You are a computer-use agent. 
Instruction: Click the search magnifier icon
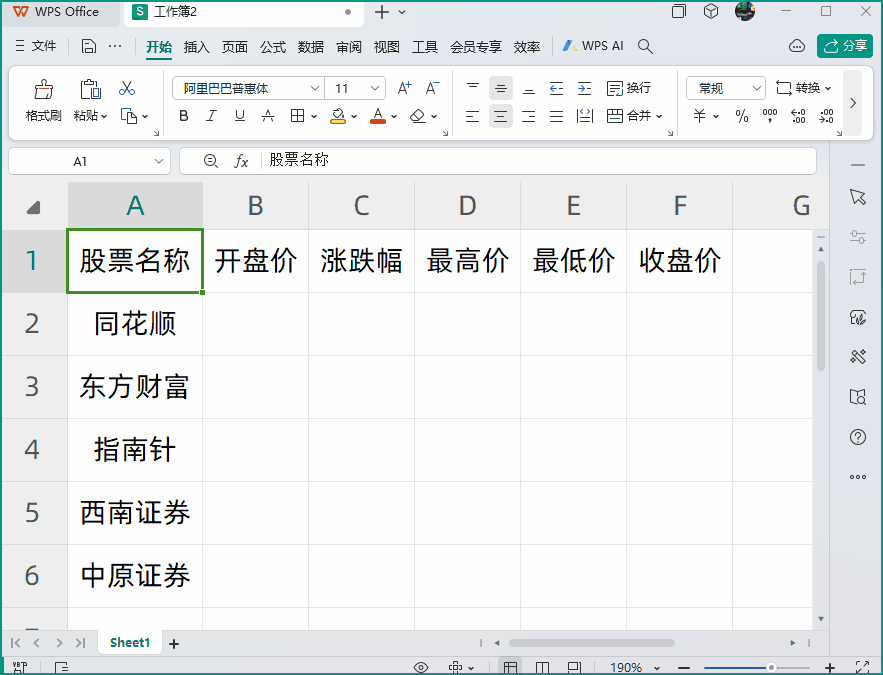point(645,46)
